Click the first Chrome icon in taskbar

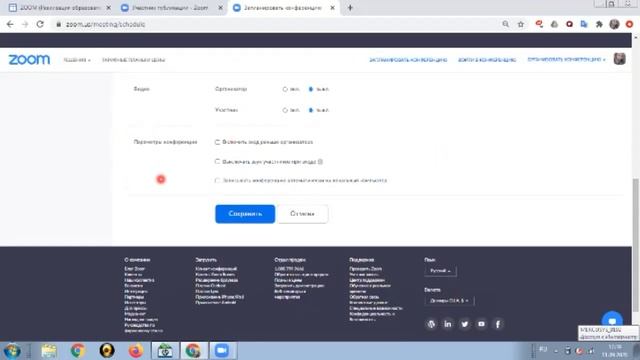pyautogui.click(x=78, y=351)
